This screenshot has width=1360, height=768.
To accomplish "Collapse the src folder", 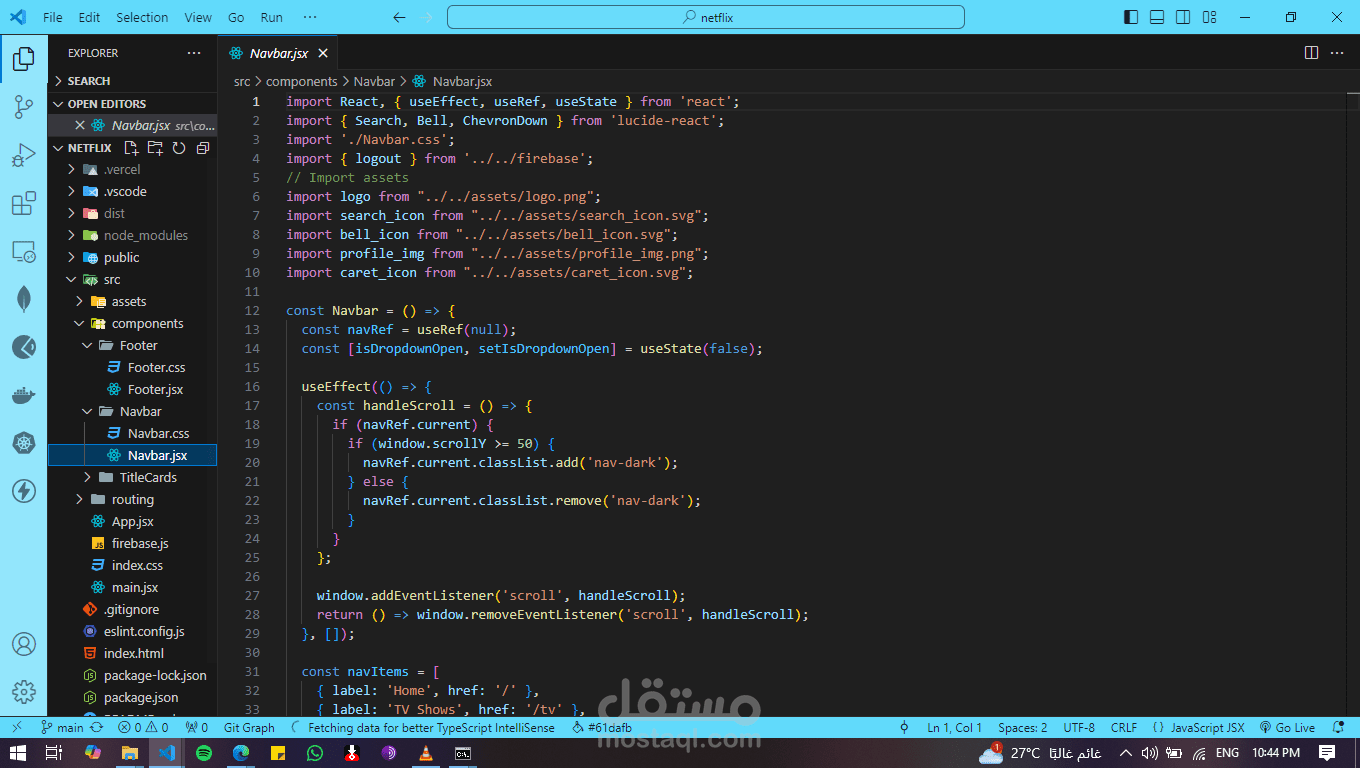I will pyautogui.click(x=132, y=280).
